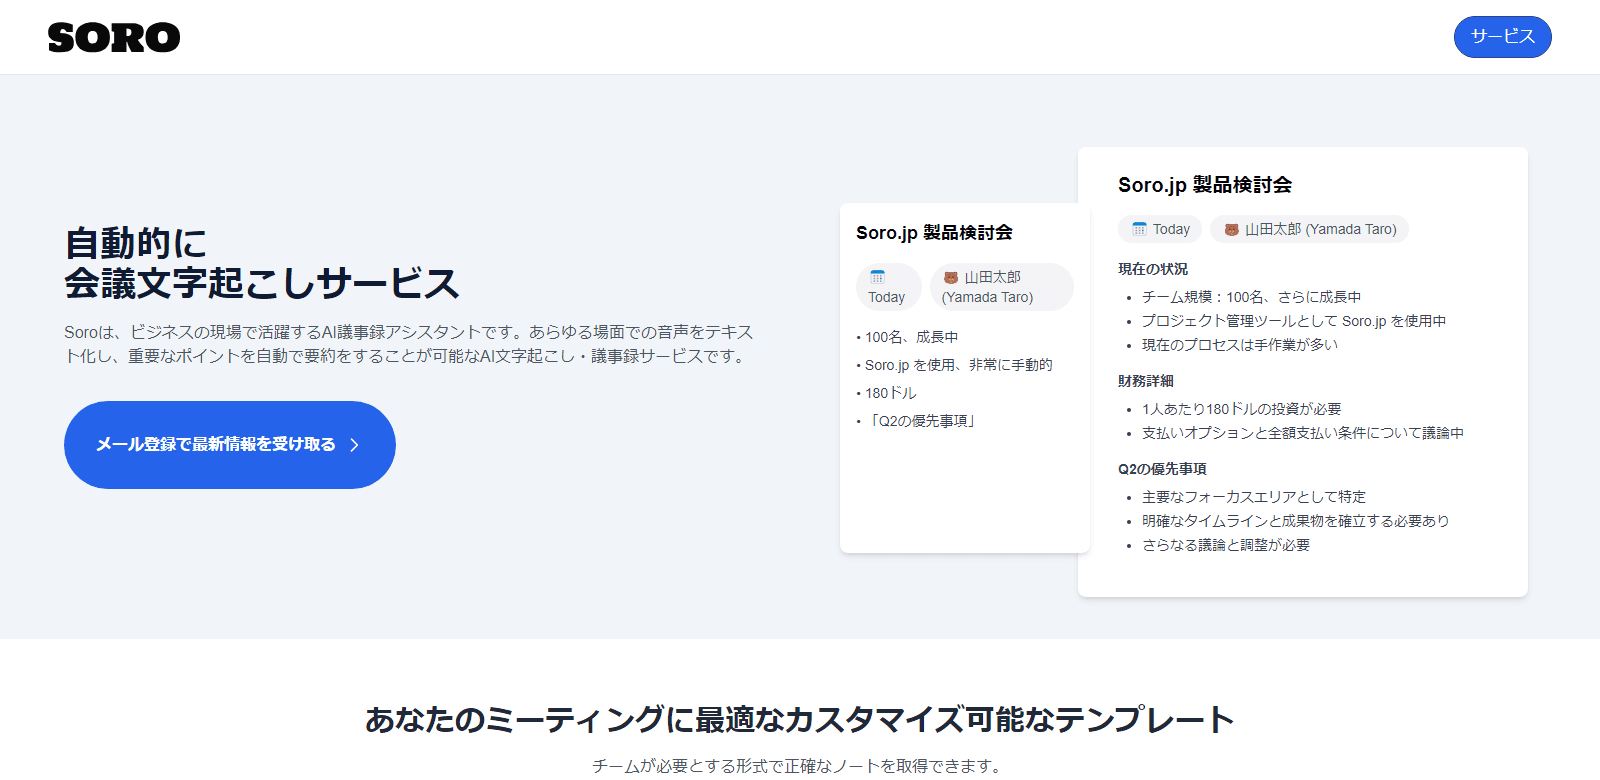Click the bear avatar icon in the small card
The height and width of the screenshot is (780, 1600).
pos(951,278)
